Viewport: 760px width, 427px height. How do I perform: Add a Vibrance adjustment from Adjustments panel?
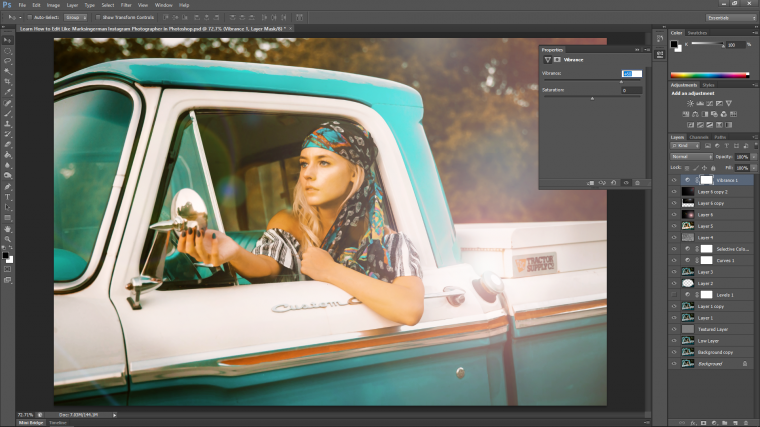(x=728, y=103)
